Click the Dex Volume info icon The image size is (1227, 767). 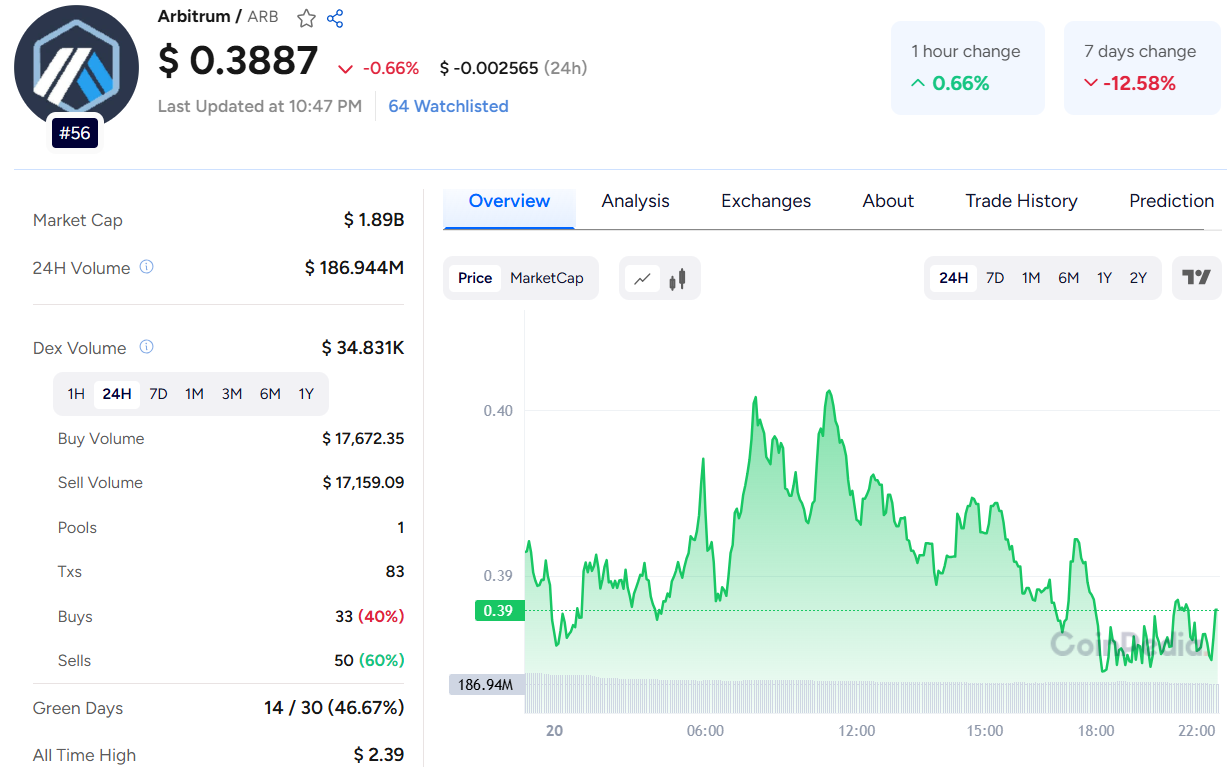(146, 347)
